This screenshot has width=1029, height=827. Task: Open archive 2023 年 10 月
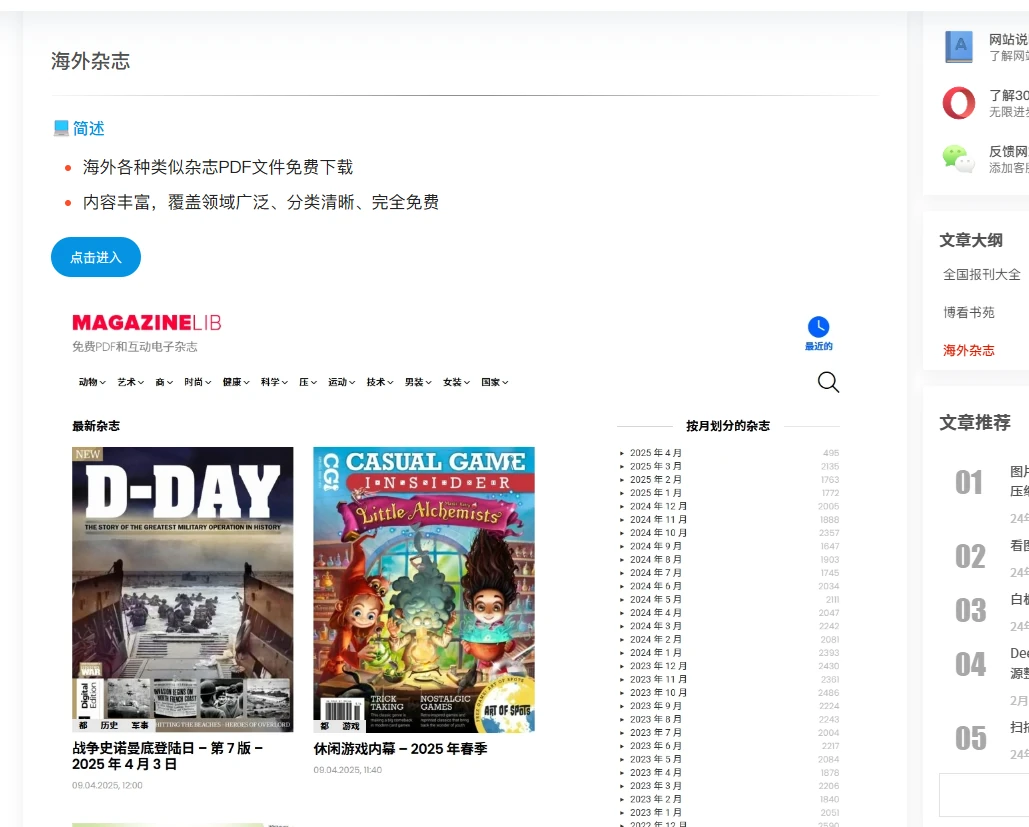pyautogui.click(x=658, y=692)
